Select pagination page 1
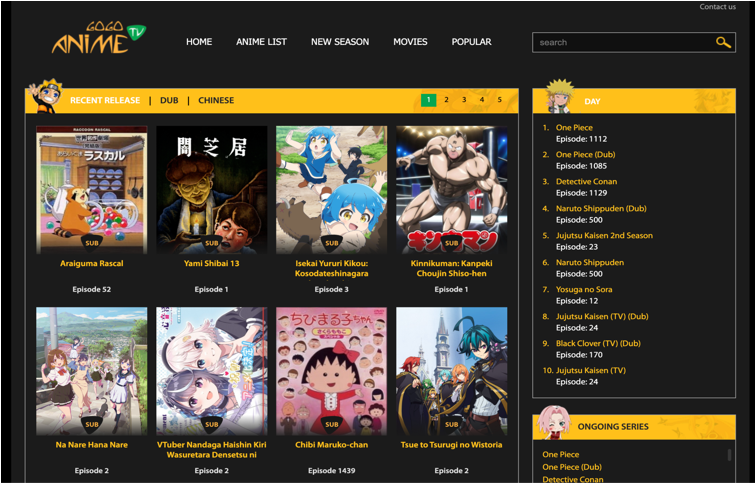The width and height of the screenshot is (755, 483). coord(429,100)
